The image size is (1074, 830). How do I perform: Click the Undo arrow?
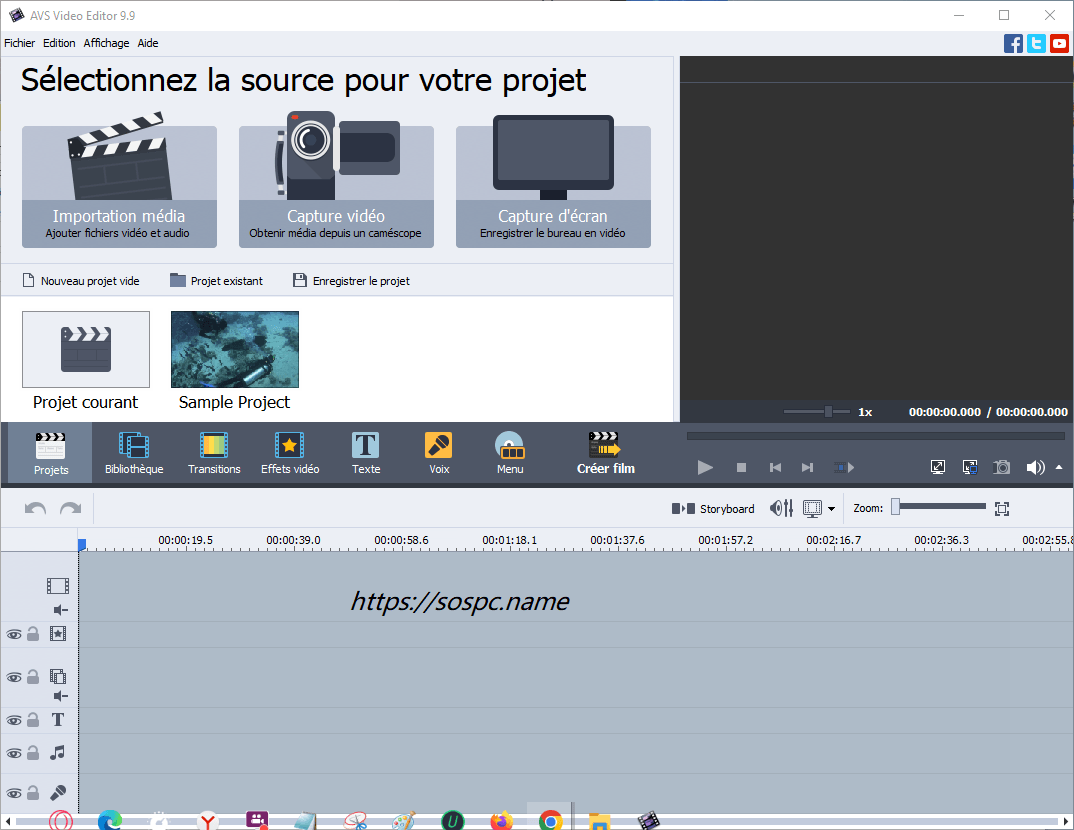click(x=35, y=508)
